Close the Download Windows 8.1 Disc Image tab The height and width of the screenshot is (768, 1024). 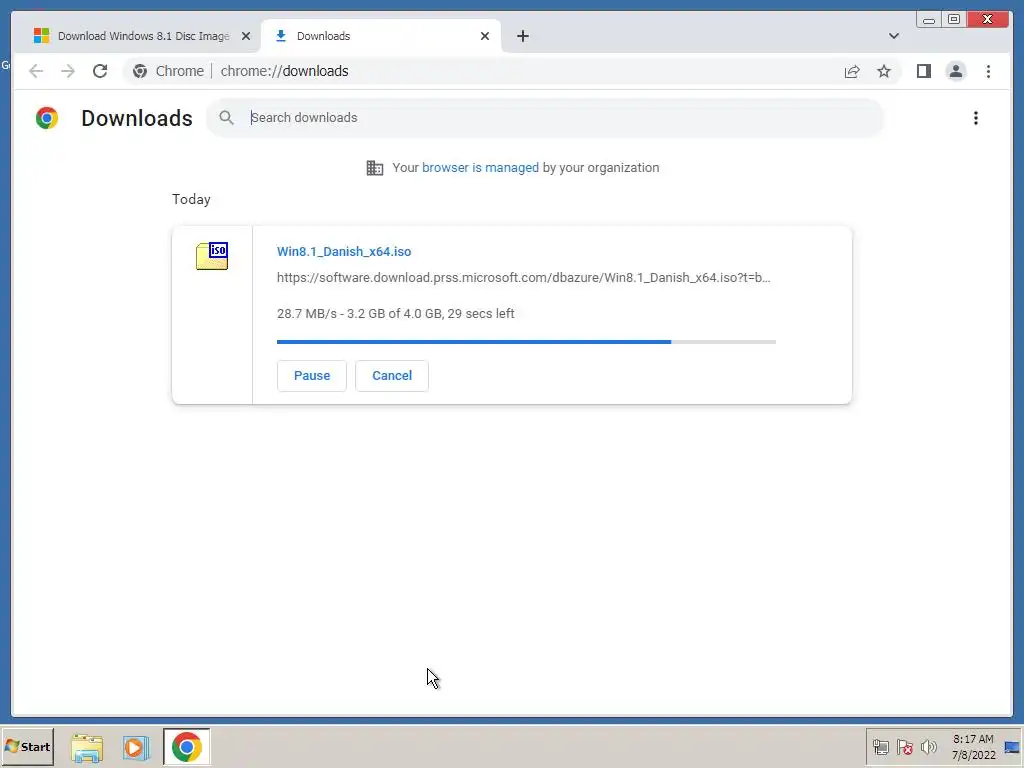(x=246, y=36)
